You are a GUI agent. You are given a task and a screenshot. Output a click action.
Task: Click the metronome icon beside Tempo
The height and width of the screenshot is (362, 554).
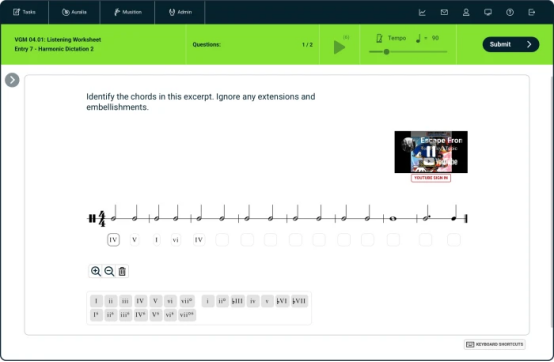tap(379, 38)
